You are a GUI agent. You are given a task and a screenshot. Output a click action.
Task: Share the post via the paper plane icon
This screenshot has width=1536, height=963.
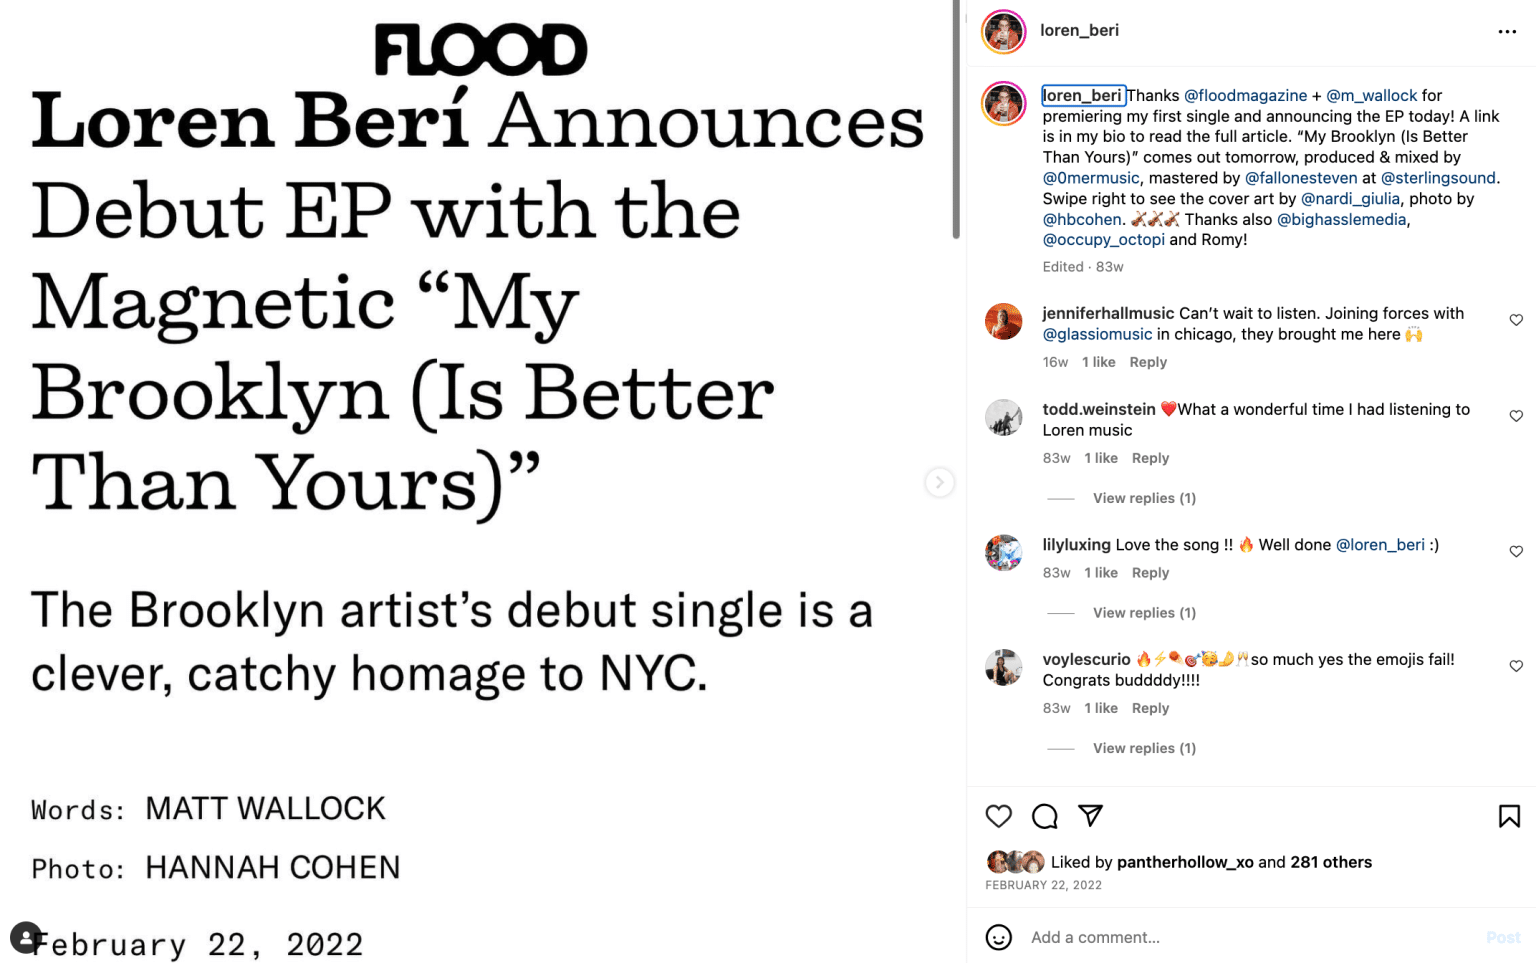[x=1090, y=816]
